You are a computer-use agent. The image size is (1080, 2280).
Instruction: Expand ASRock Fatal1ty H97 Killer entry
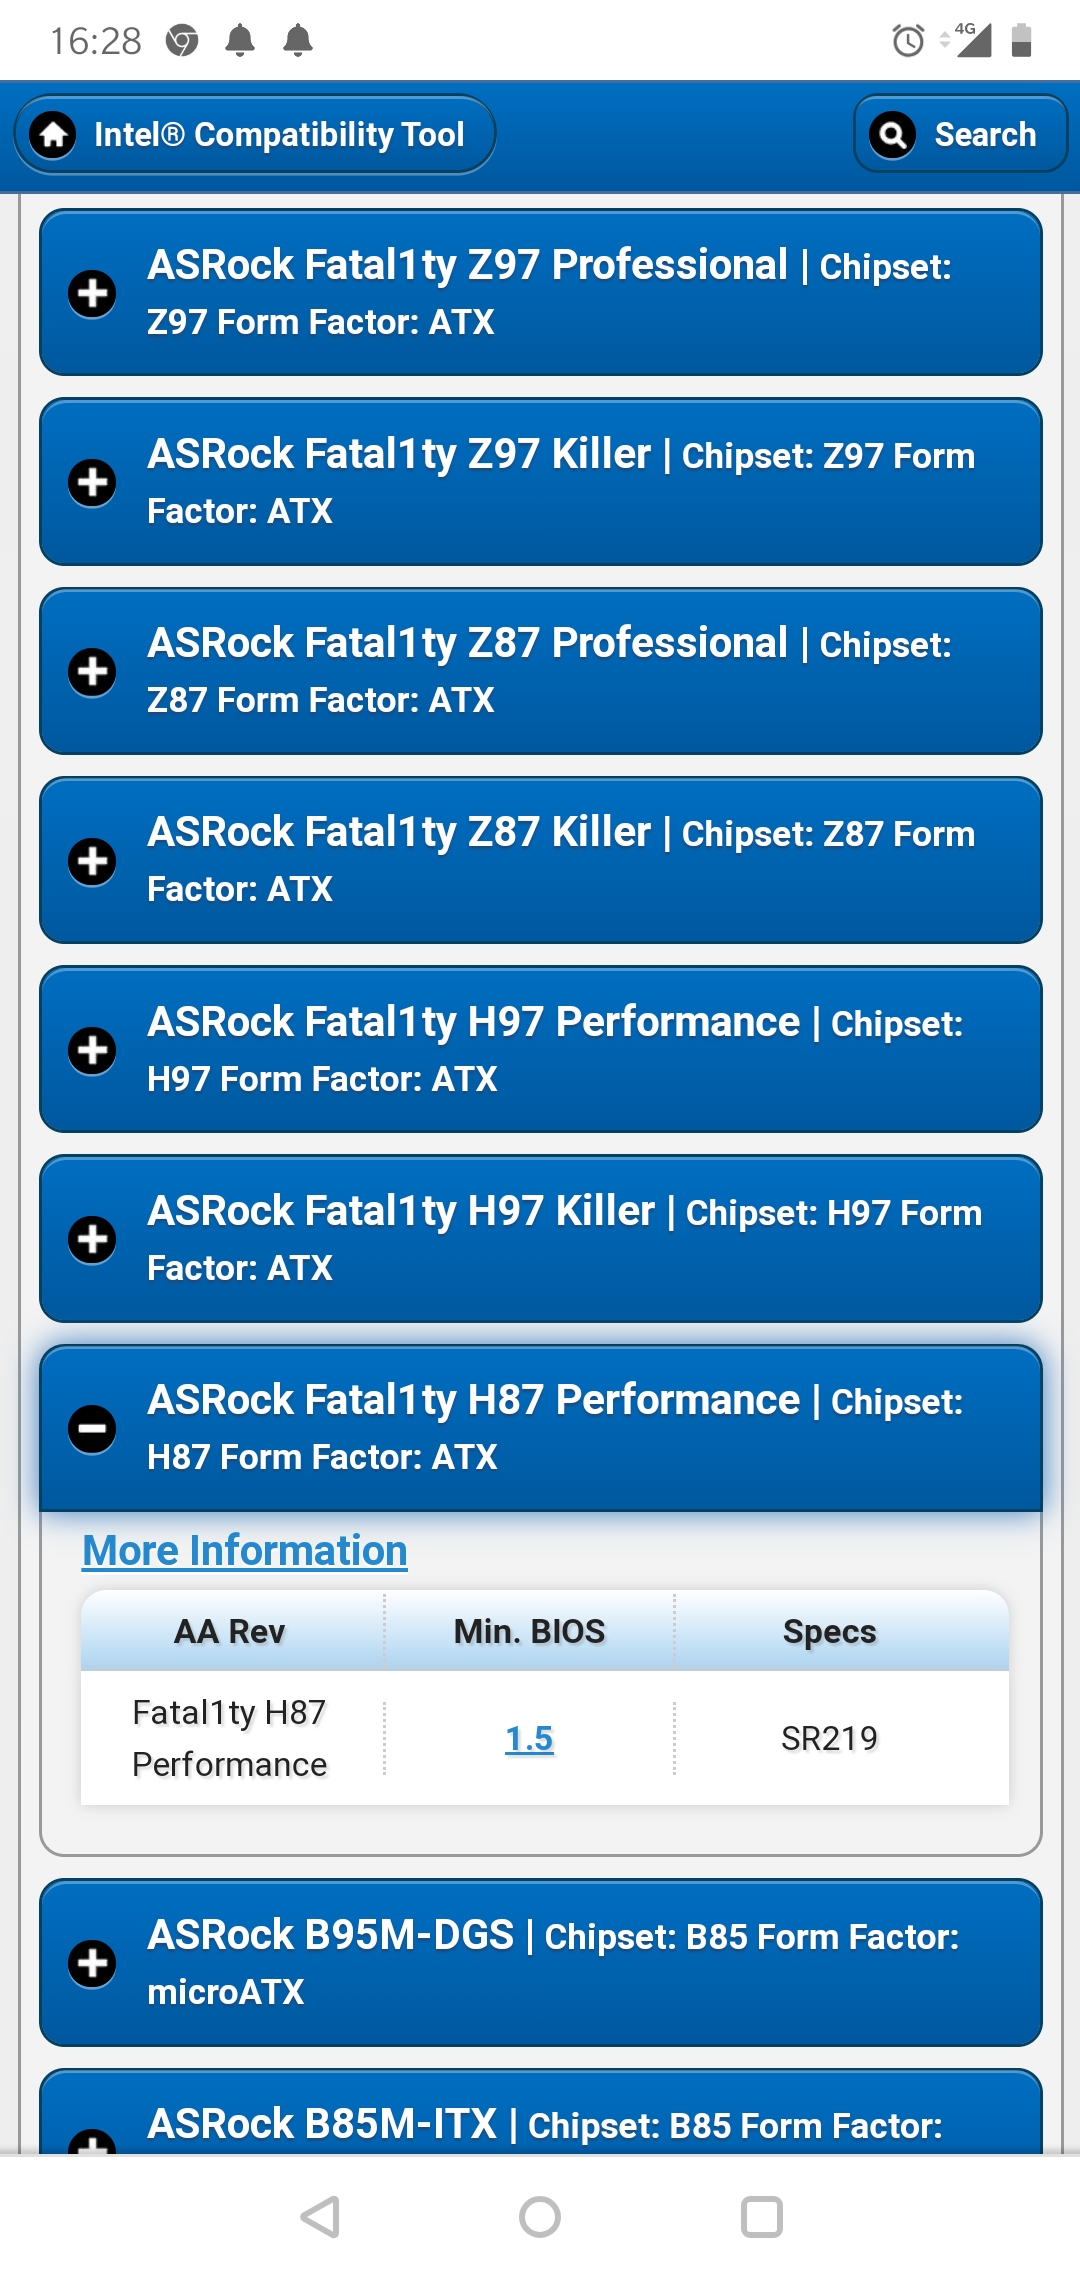541,1238
